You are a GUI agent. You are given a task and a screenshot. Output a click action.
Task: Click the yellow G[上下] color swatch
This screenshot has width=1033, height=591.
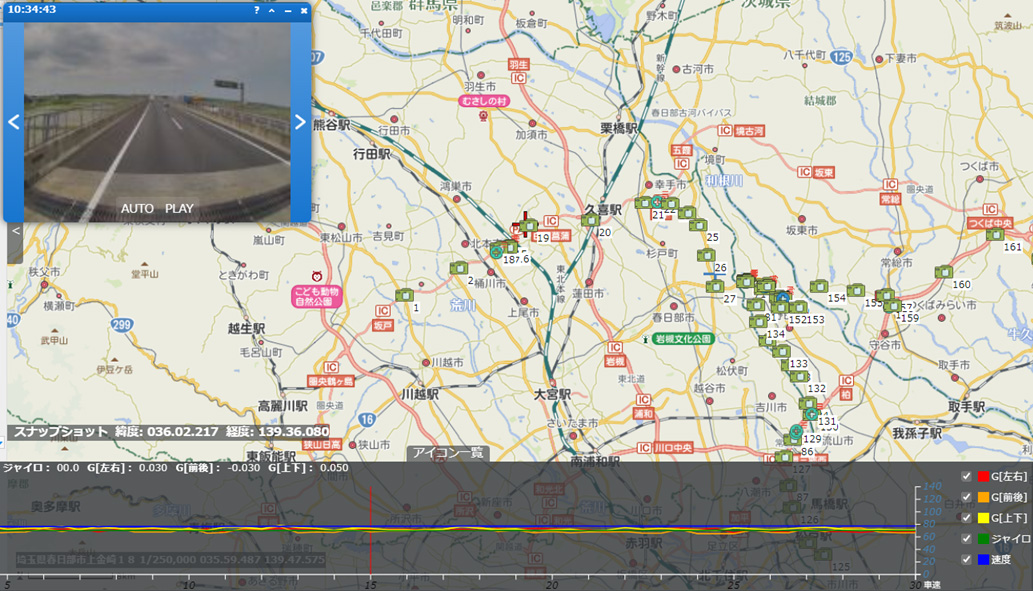(x=983, y=518)
